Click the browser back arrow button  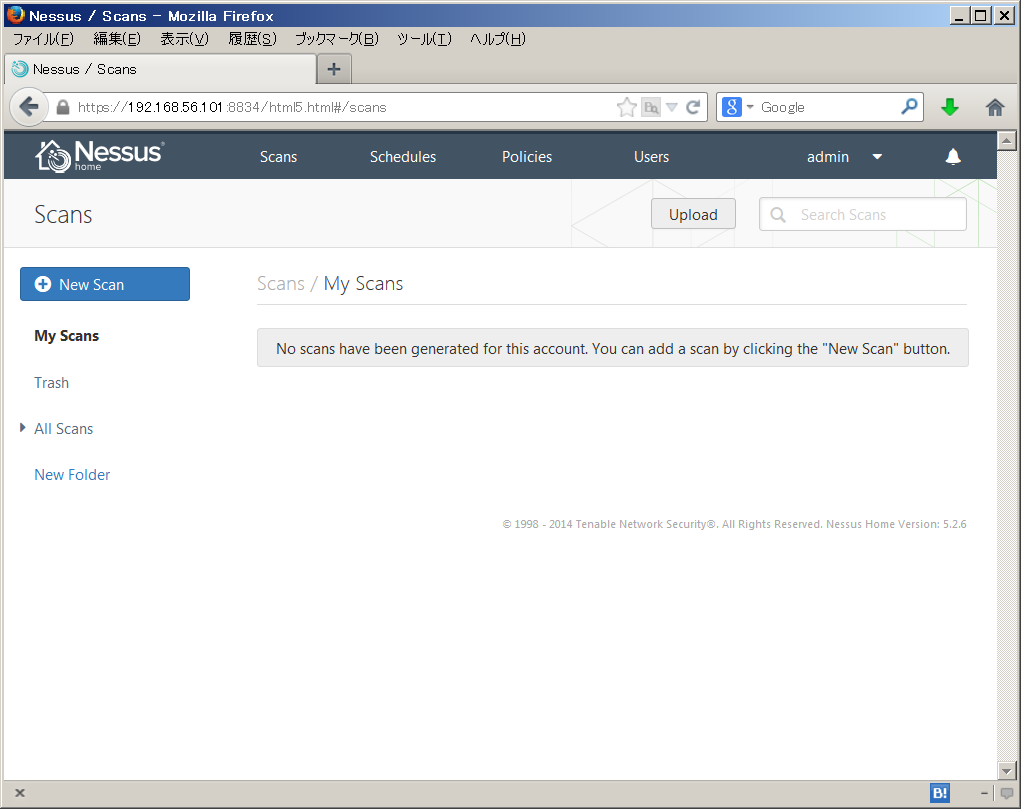pos(29,107)
